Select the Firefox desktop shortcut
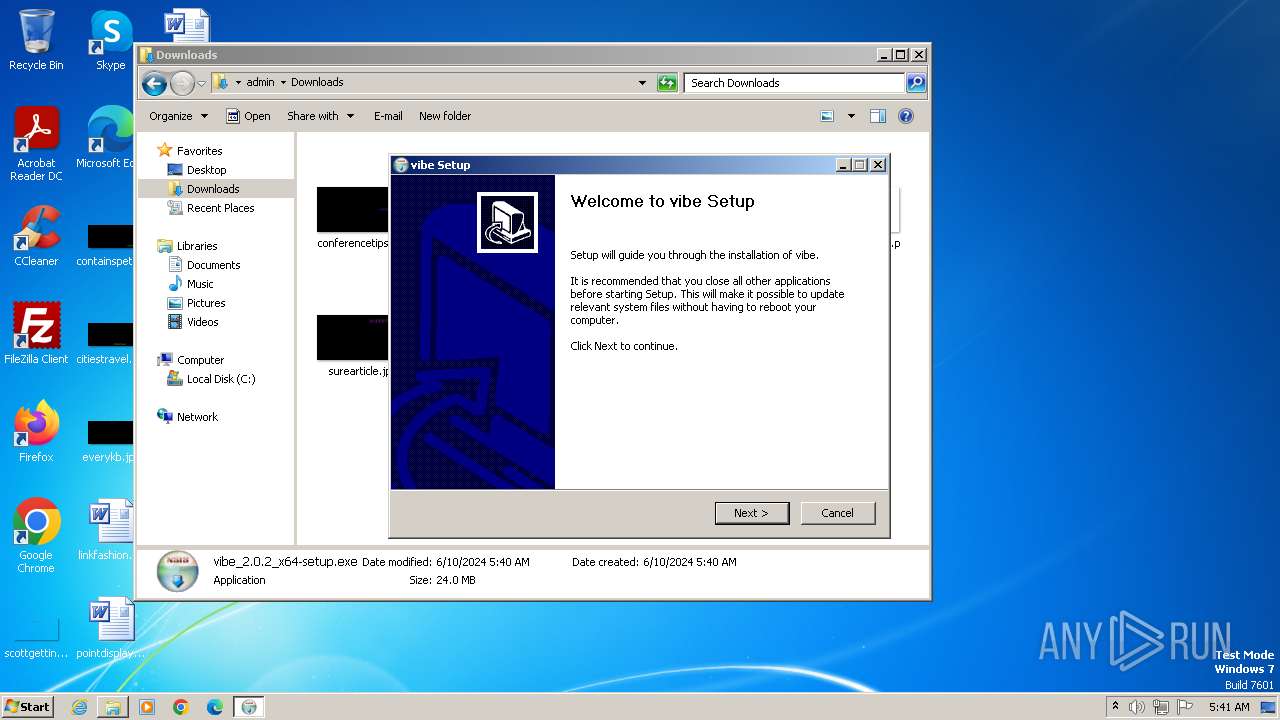1280x720 pixels. pyautogui.click(x=36, y=432)
